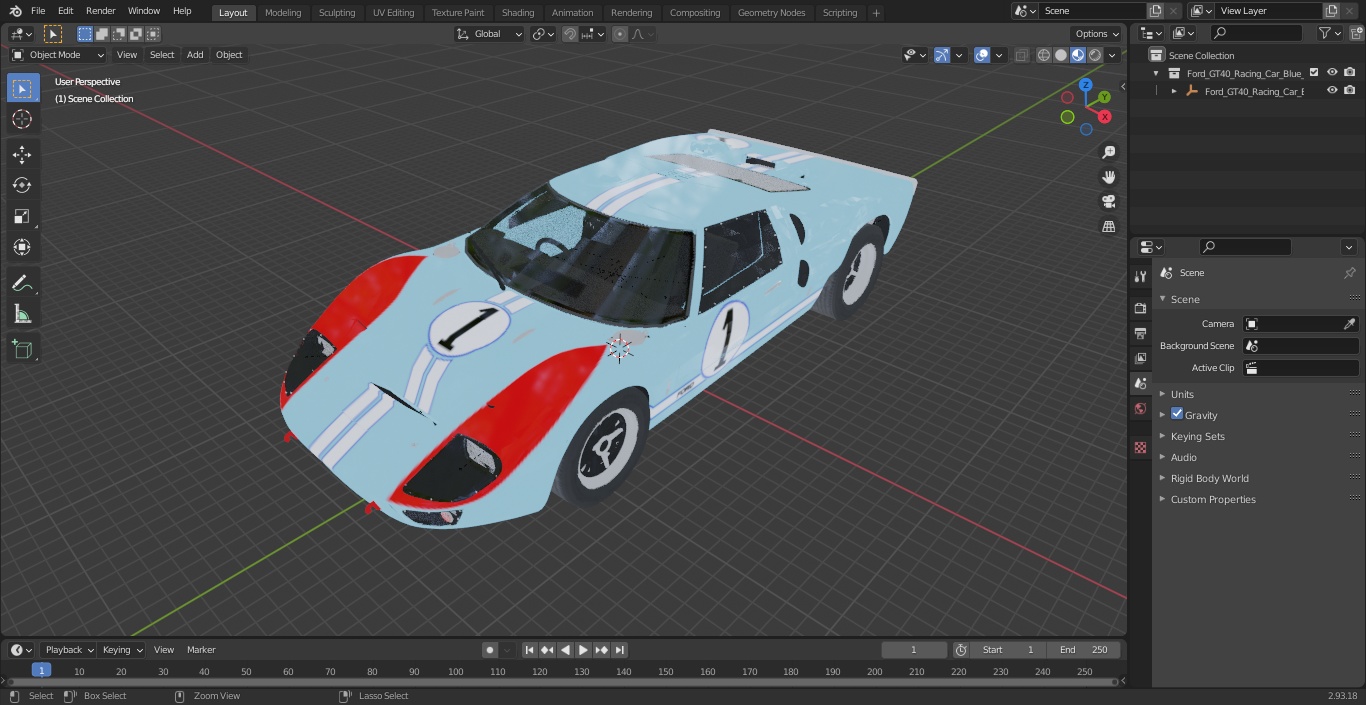Toggle X-ray display mode
The image size is (1366, 705).
pyautogui.click(x=1022, y=55)
